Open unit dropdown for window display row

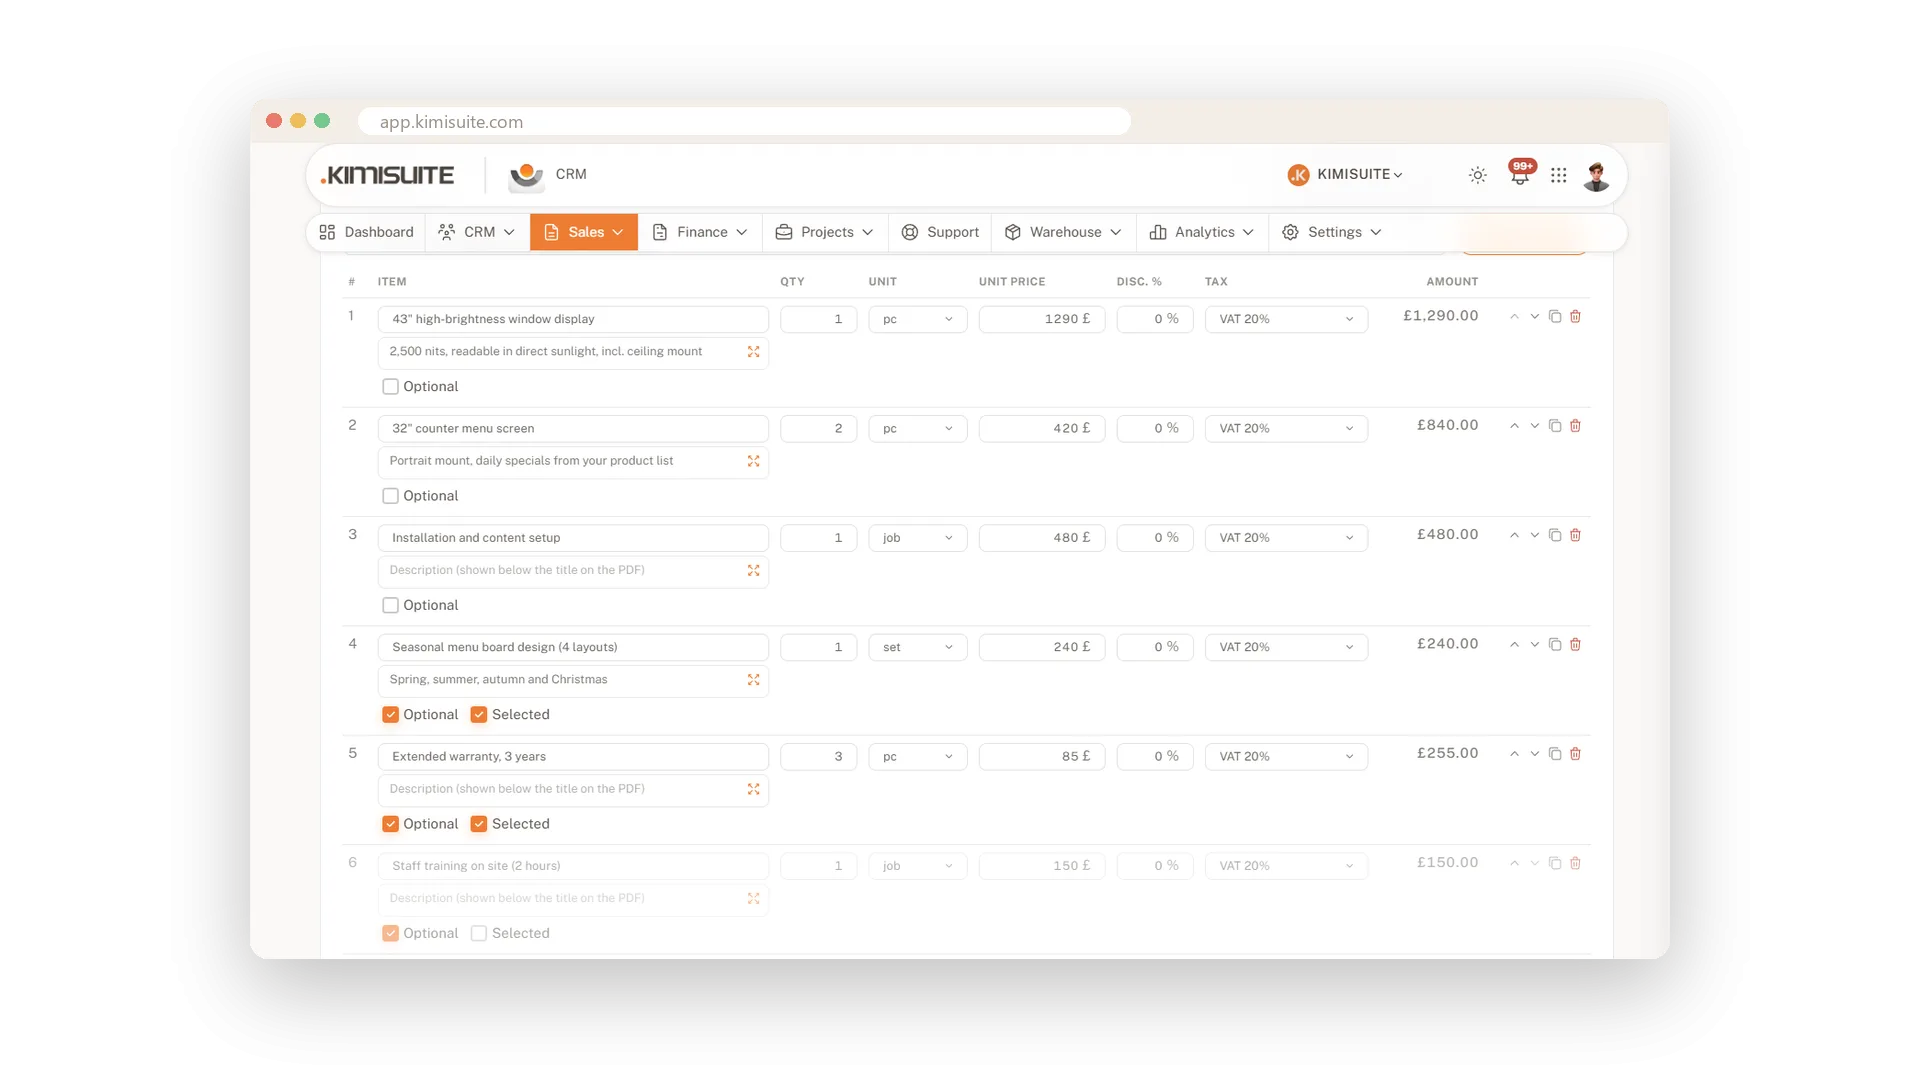pos(917,319)
